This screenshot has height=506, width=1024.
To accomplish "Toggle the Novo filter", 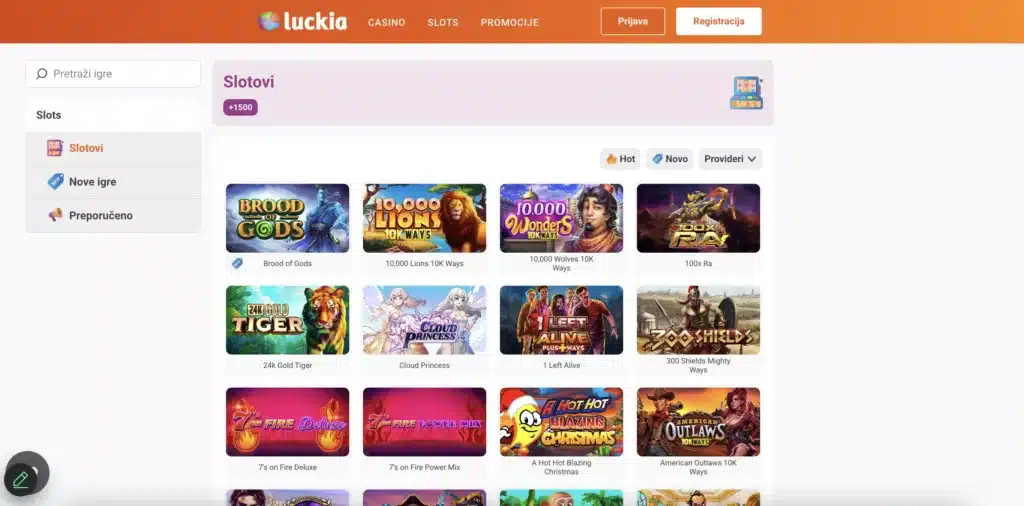I will point(670,159).
